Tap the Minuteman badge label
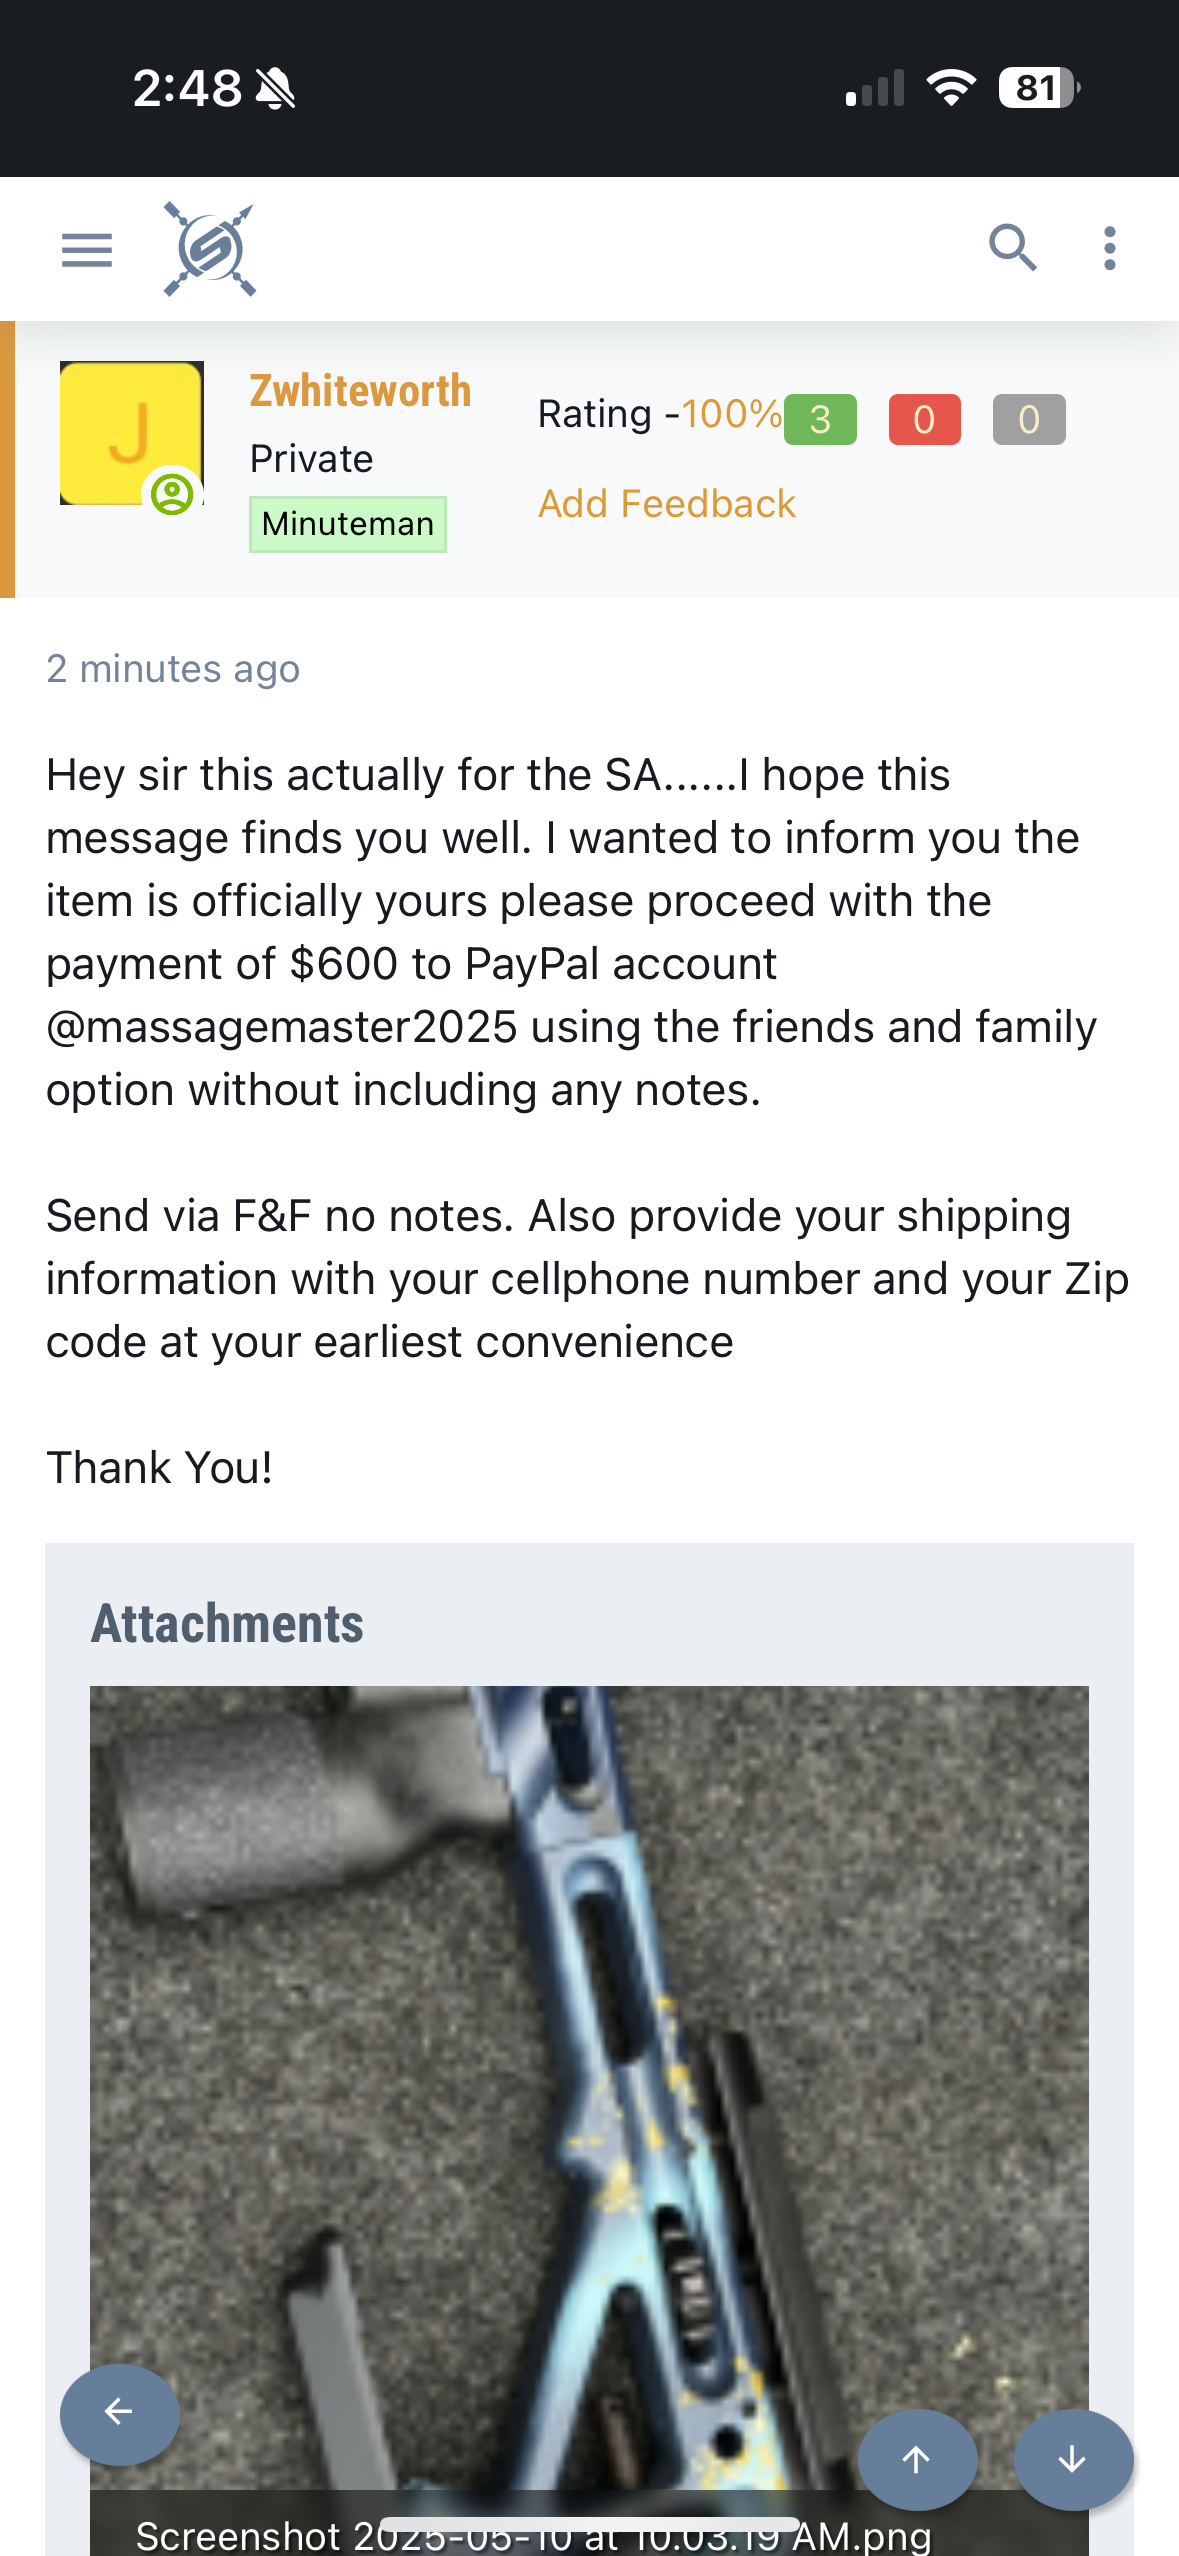Screen dimensions: 1179x2556 [347, 524]
